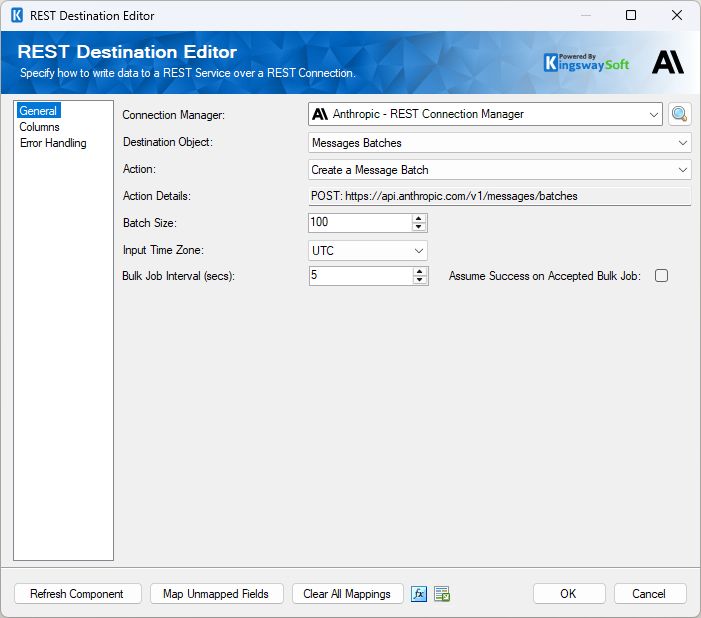Click the column mapping table icon

pyautogui.click(x=442, y=594)
